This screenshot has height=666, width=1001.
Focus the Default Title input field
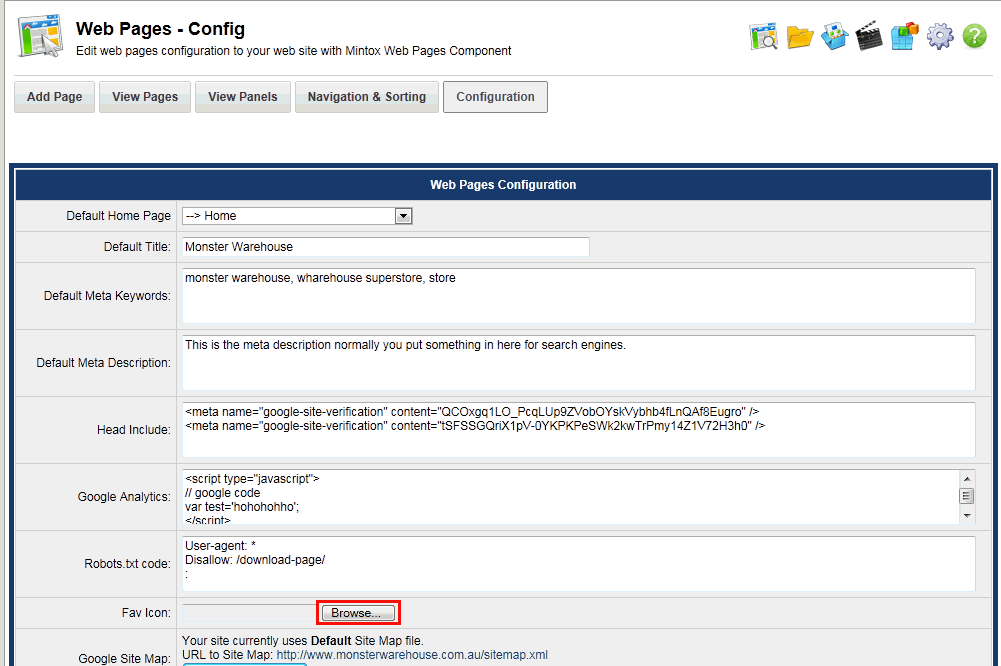[x=386, y=247]
